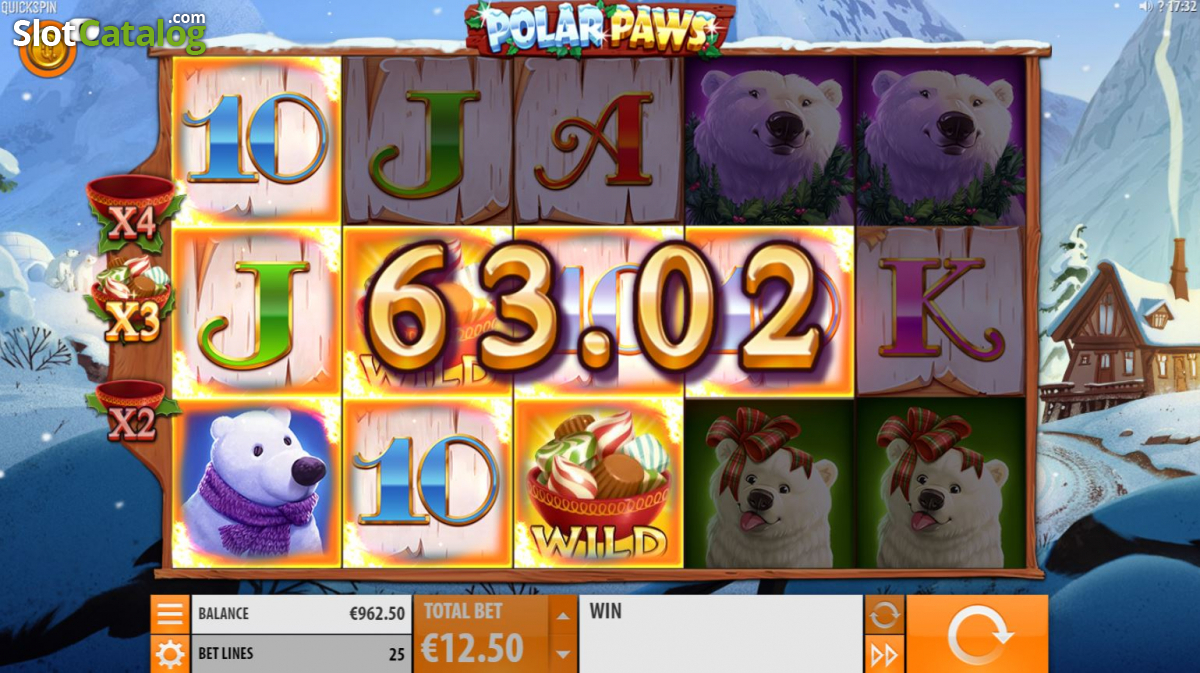The image size is (1200, 673).
Task: Click the X4 multiplier bowl icon
Action: coord(131,213)
